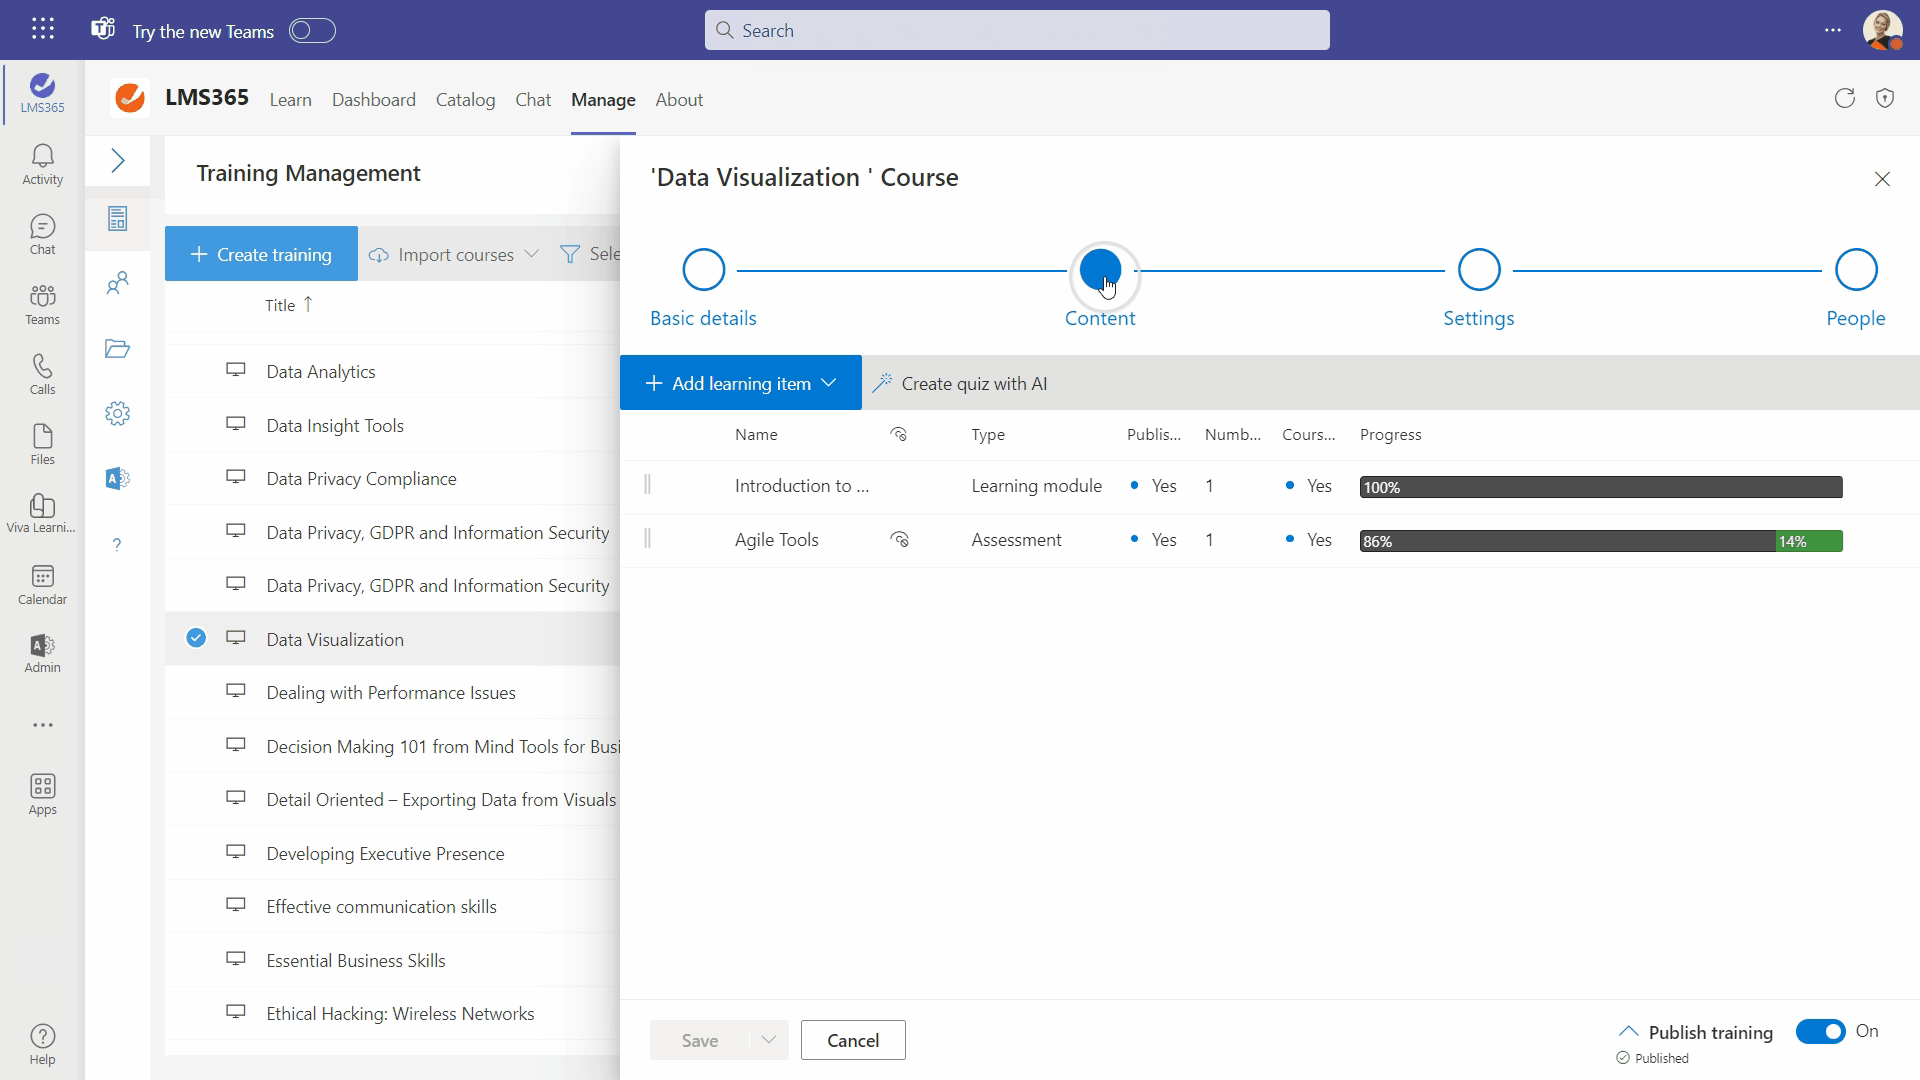Click the Agile Tools 86% progress bar

tap(1567, 541)
